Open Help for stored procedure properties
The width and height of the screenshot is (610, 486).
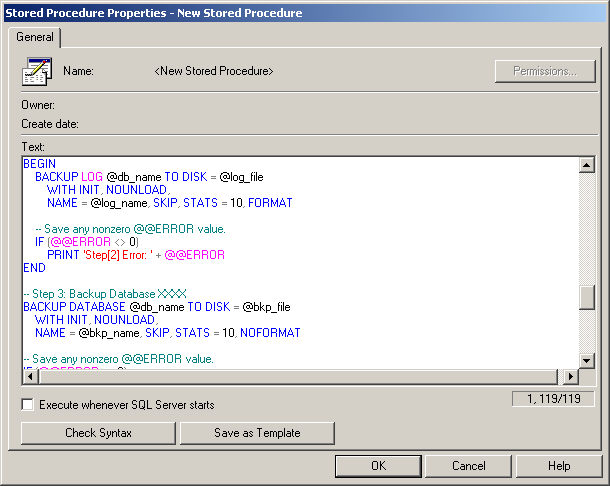(558, 466)
